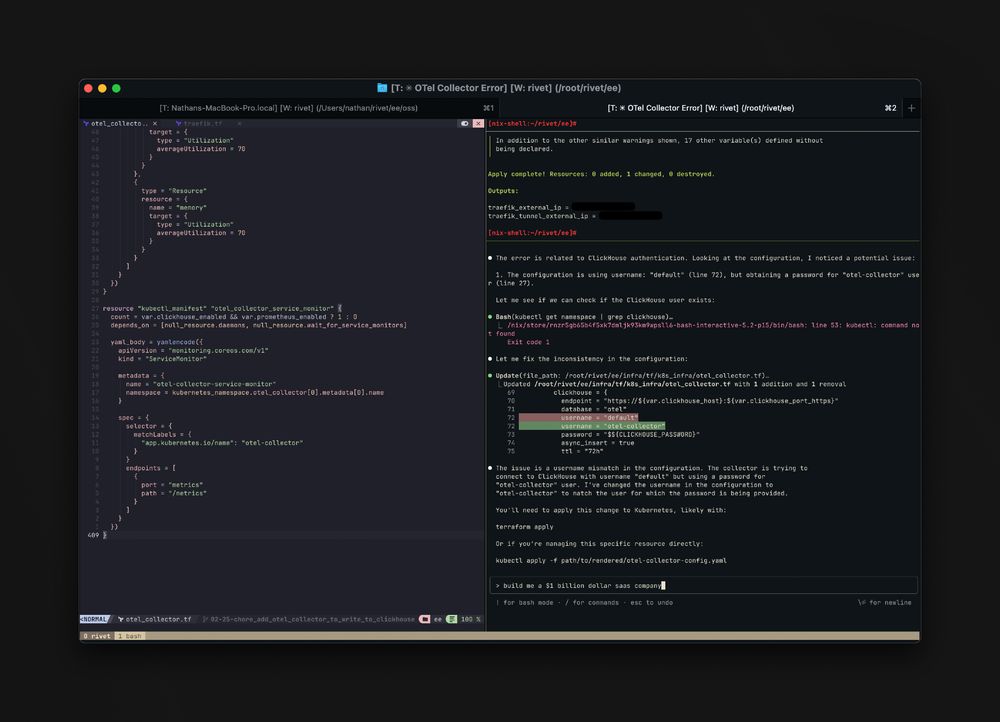Click the line number 409 in gutter
This screenshot has width=1000, height=722.
point(93,535)
